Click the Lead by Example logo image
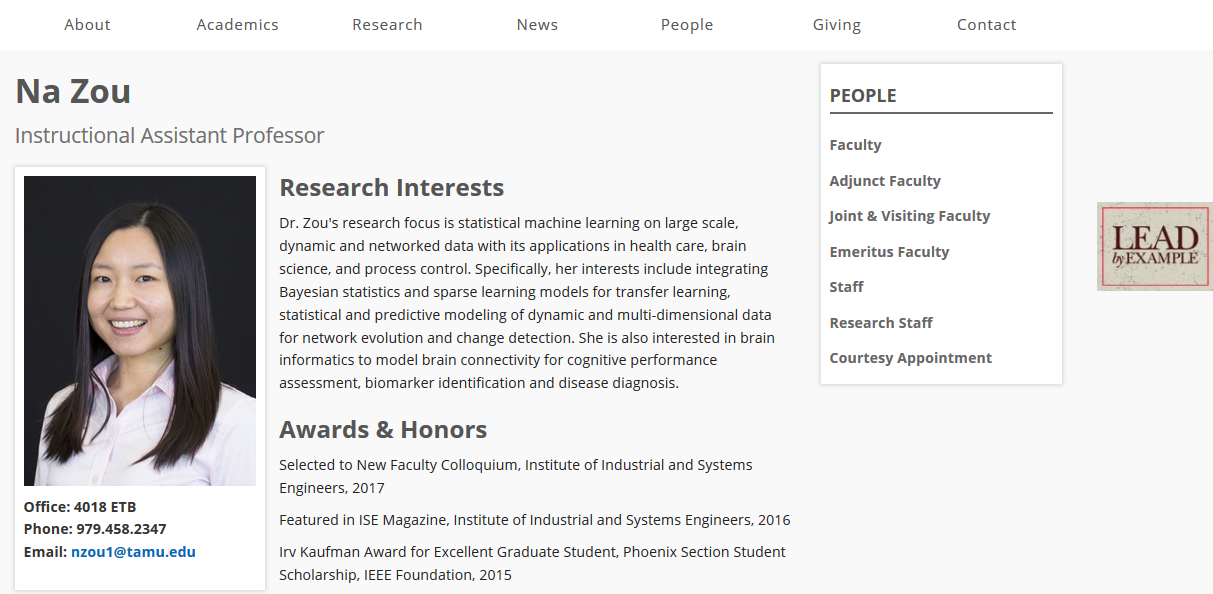The width and height of the screenshot is (1213, 594). (1154, 247)
